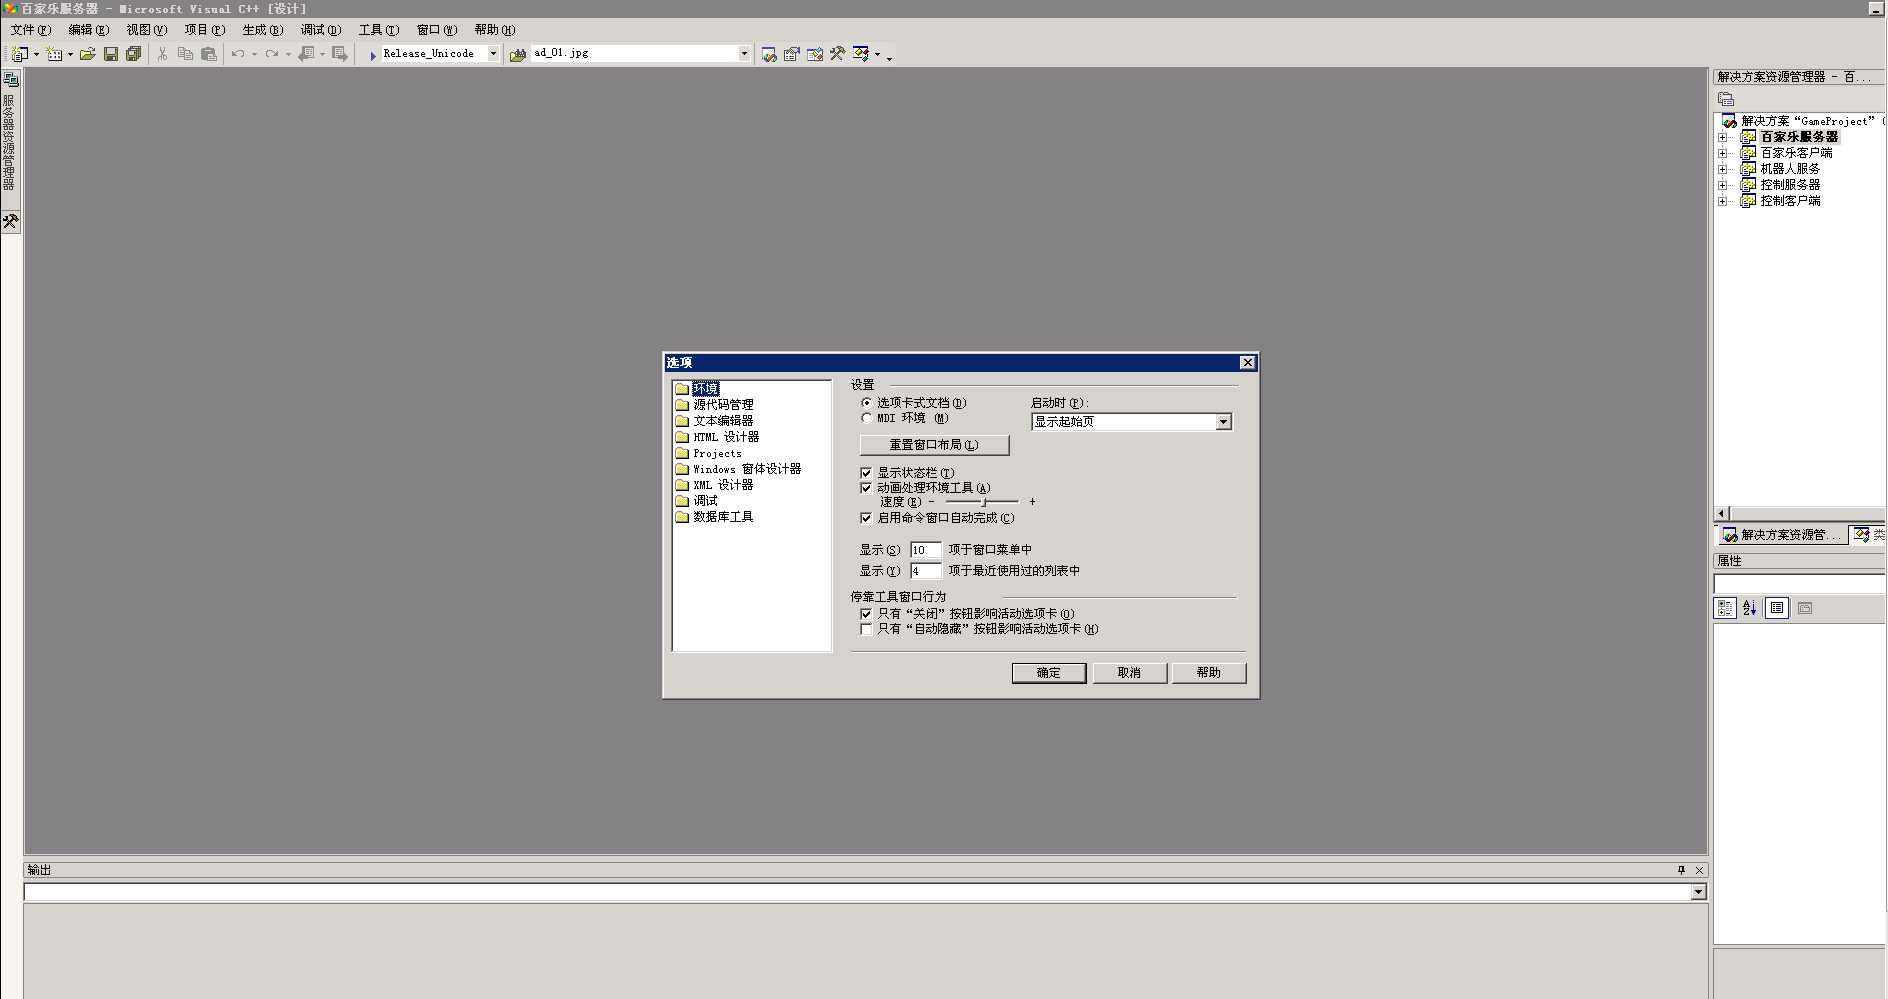Click the Start debugging play arrow

pyautogui.click(x=372, y=55)
